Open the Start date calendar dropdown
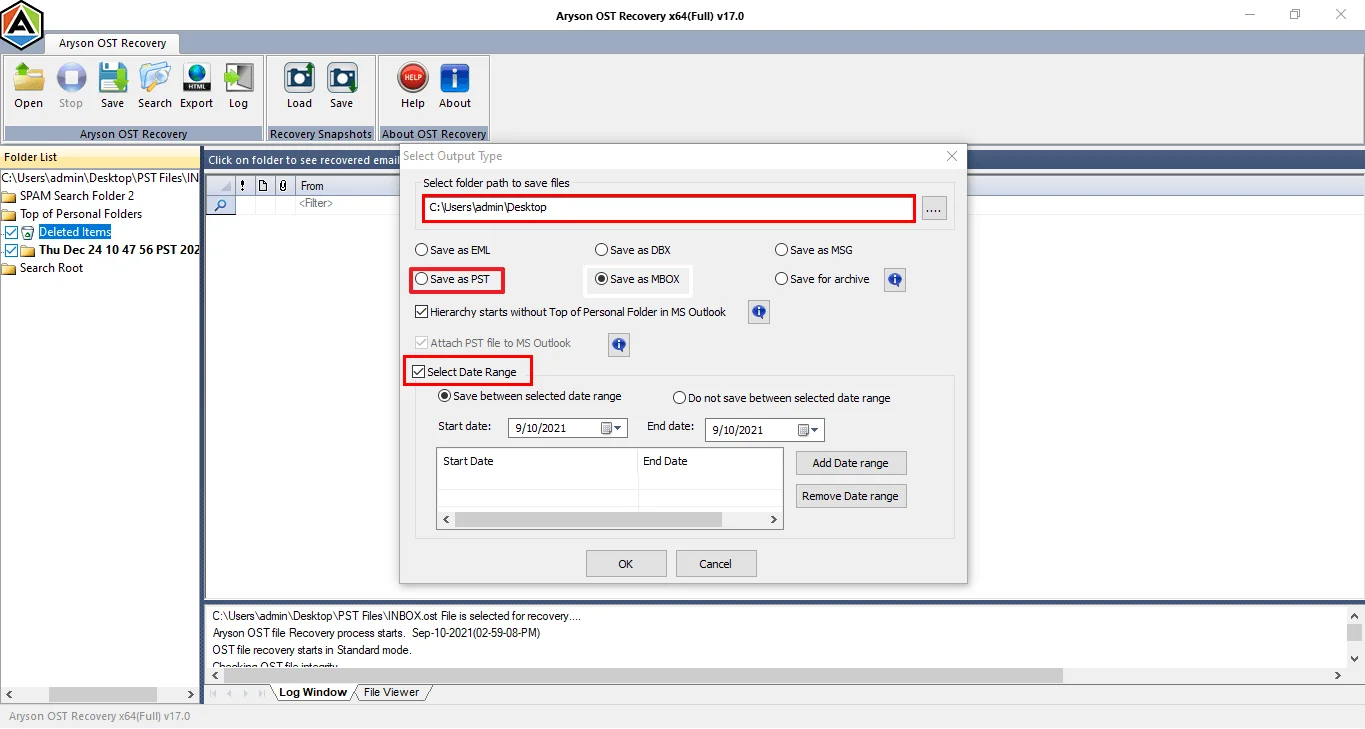1365x729 pixels. pos(611,428)
